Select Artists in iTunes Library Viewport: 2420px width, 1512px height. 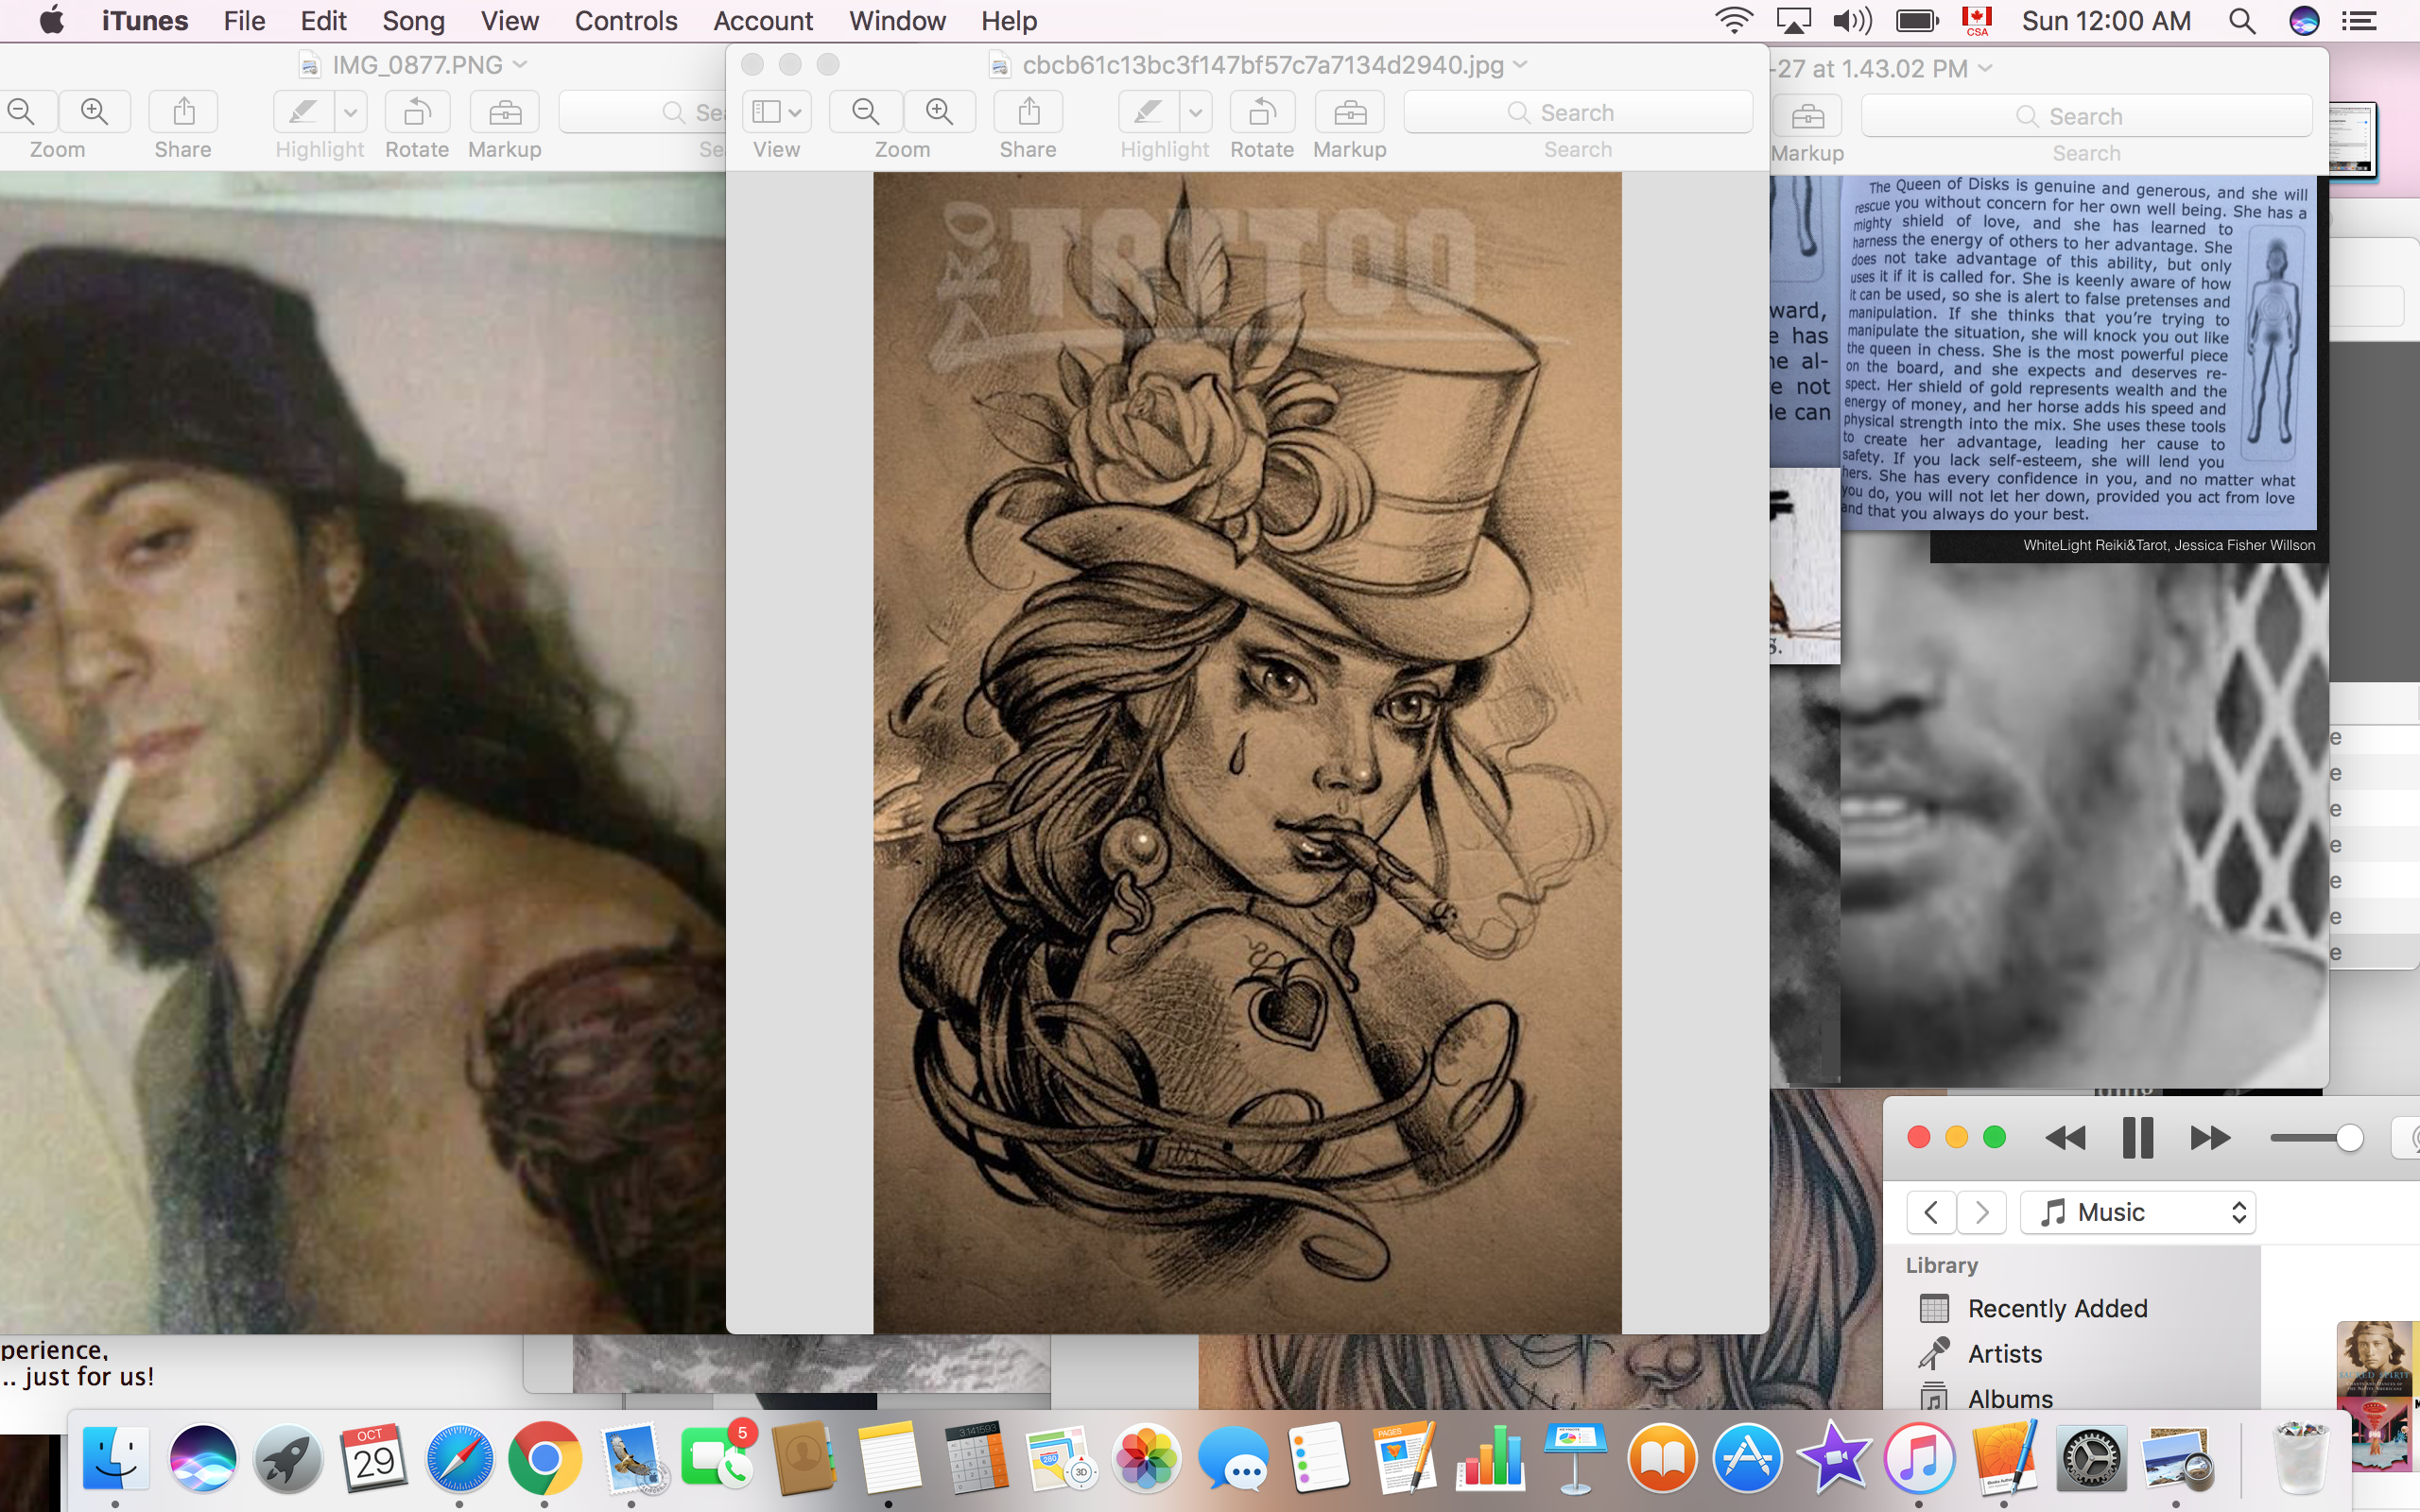[x=2004, y=1353]
